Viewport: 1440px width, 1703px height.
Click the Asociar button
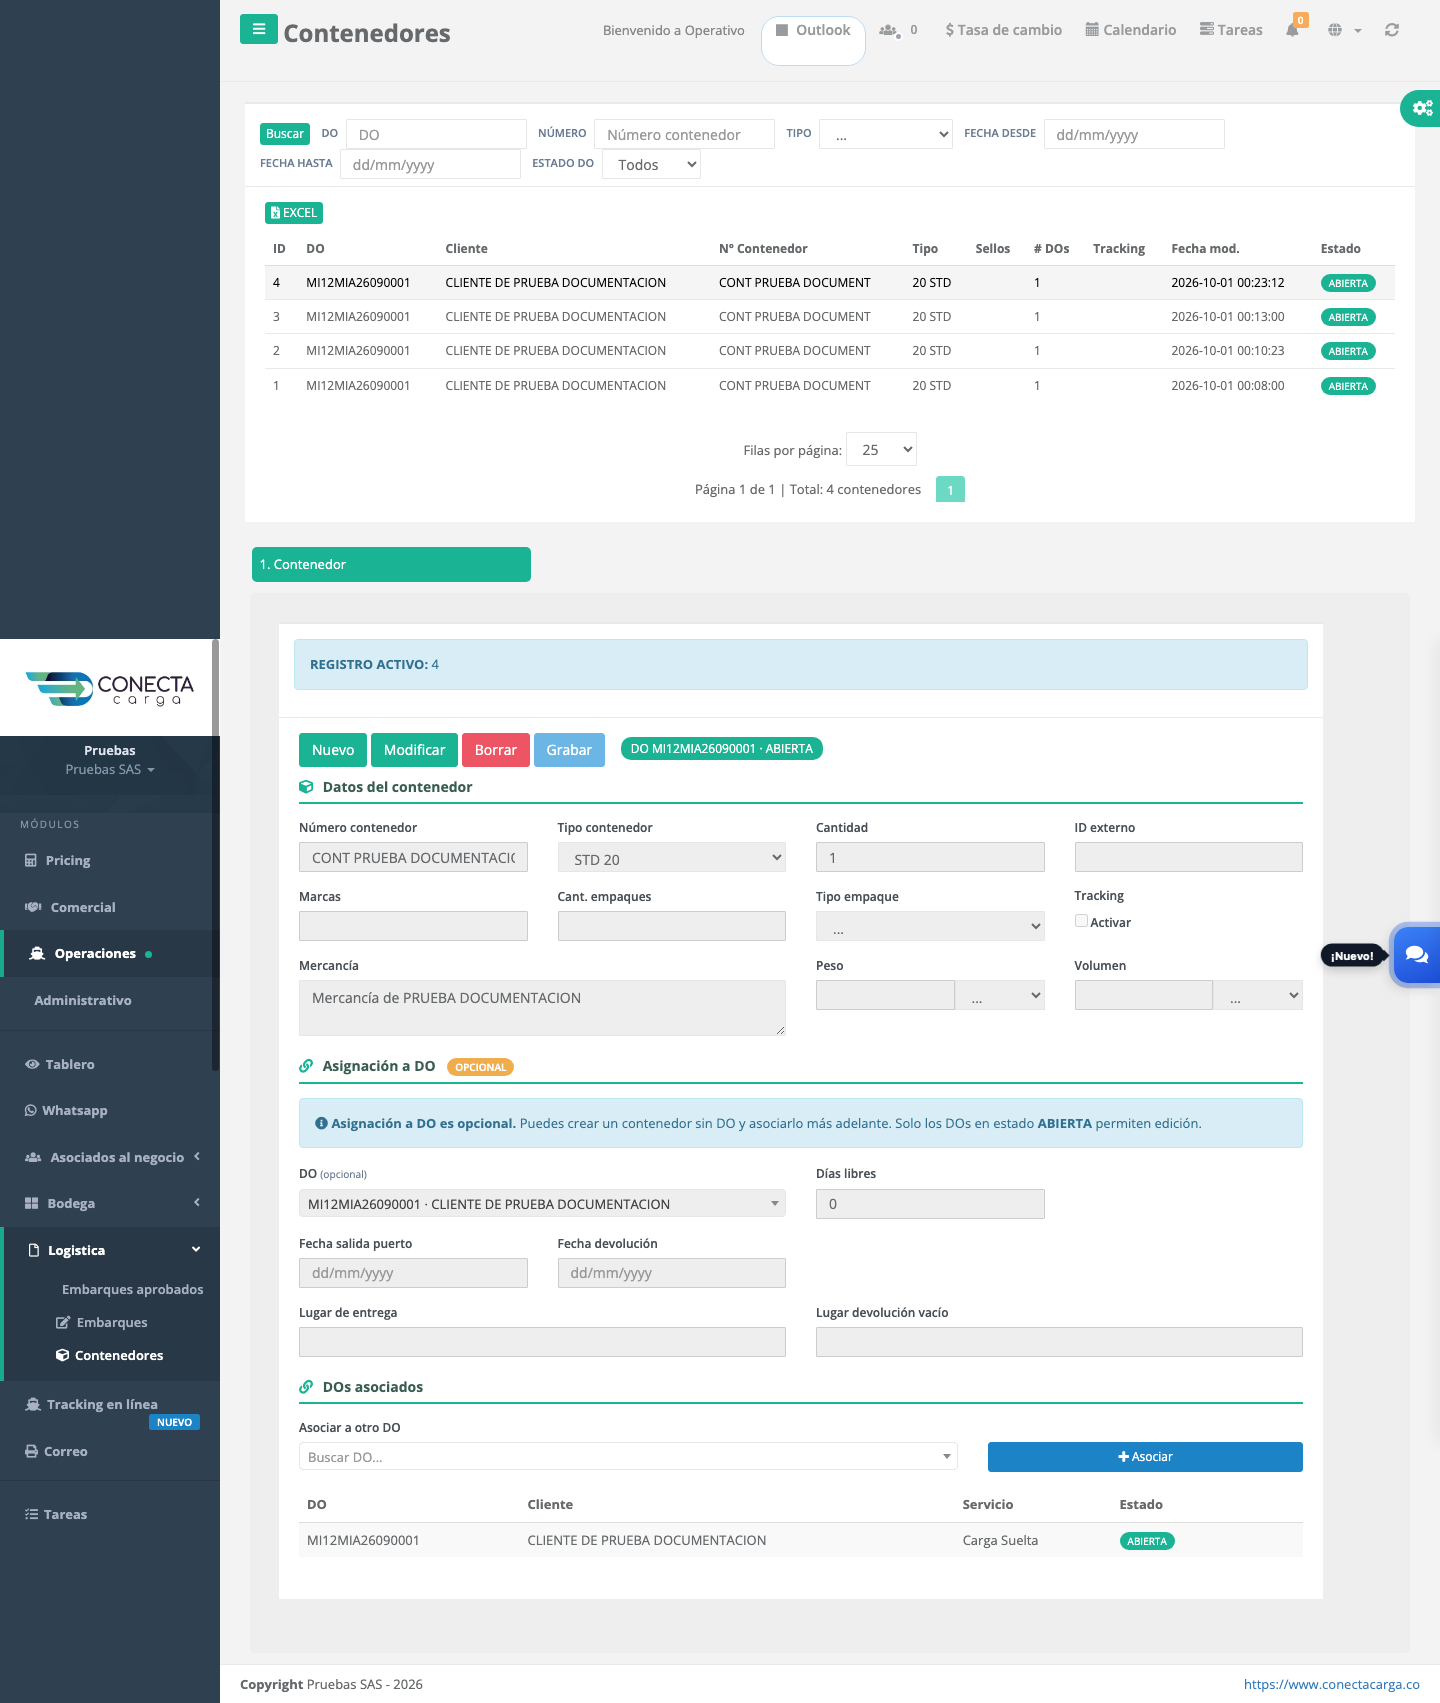tap(1145, 1457)
